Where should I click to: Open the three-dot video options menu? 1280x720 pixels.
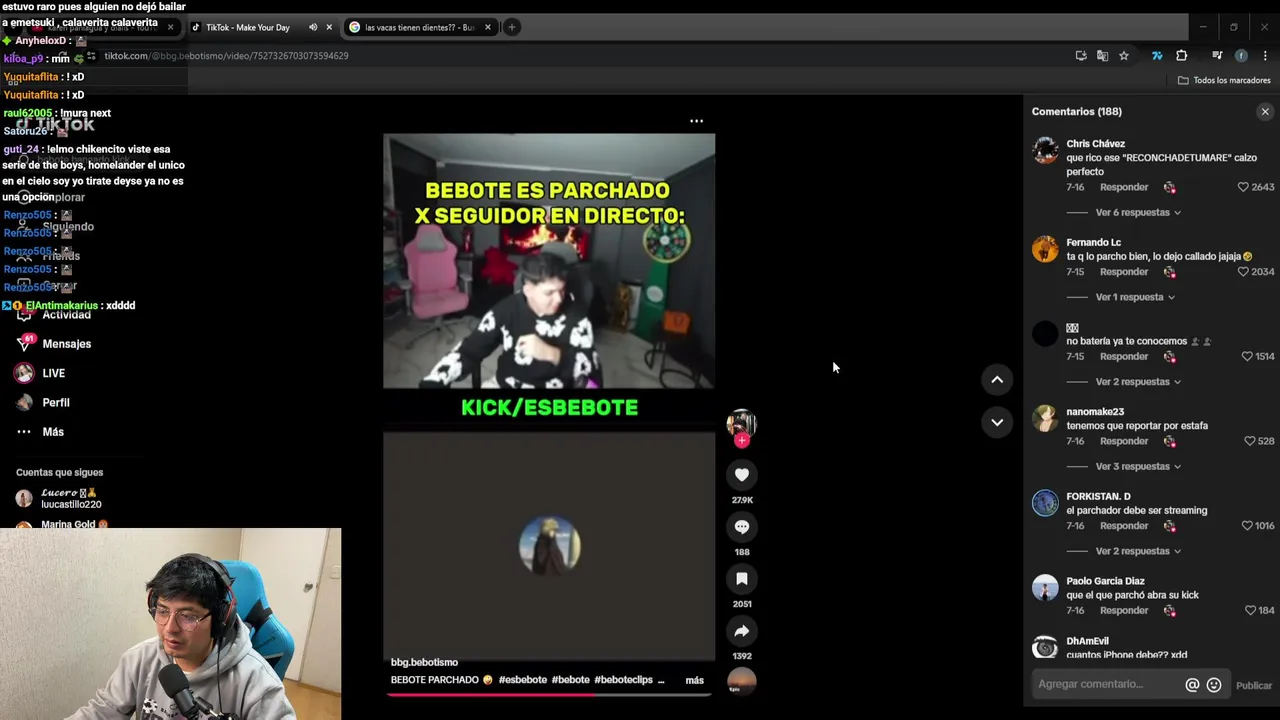696,121
